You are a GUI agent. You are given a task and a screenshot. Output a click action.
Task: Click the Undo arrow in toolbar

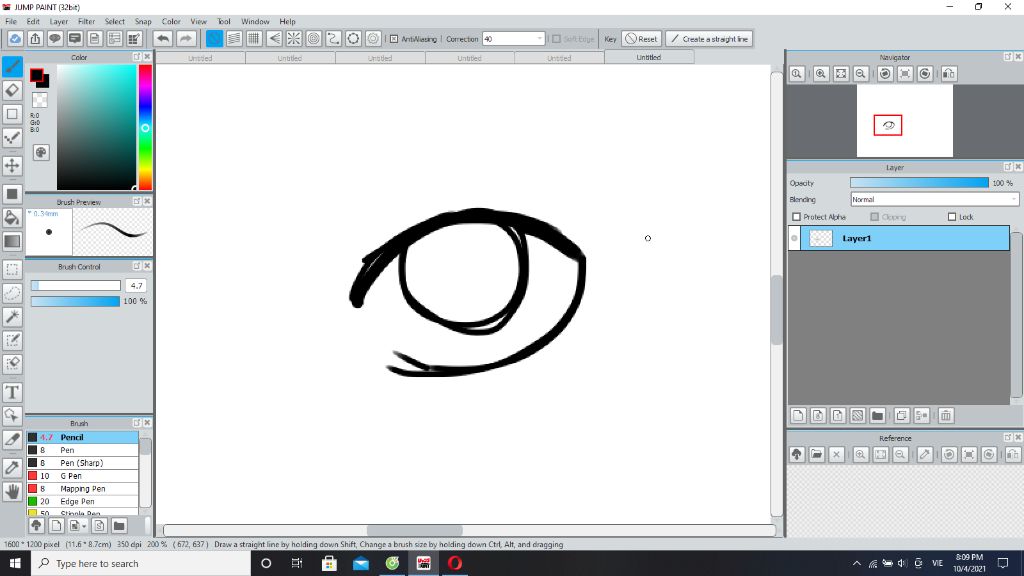[163, 39]
